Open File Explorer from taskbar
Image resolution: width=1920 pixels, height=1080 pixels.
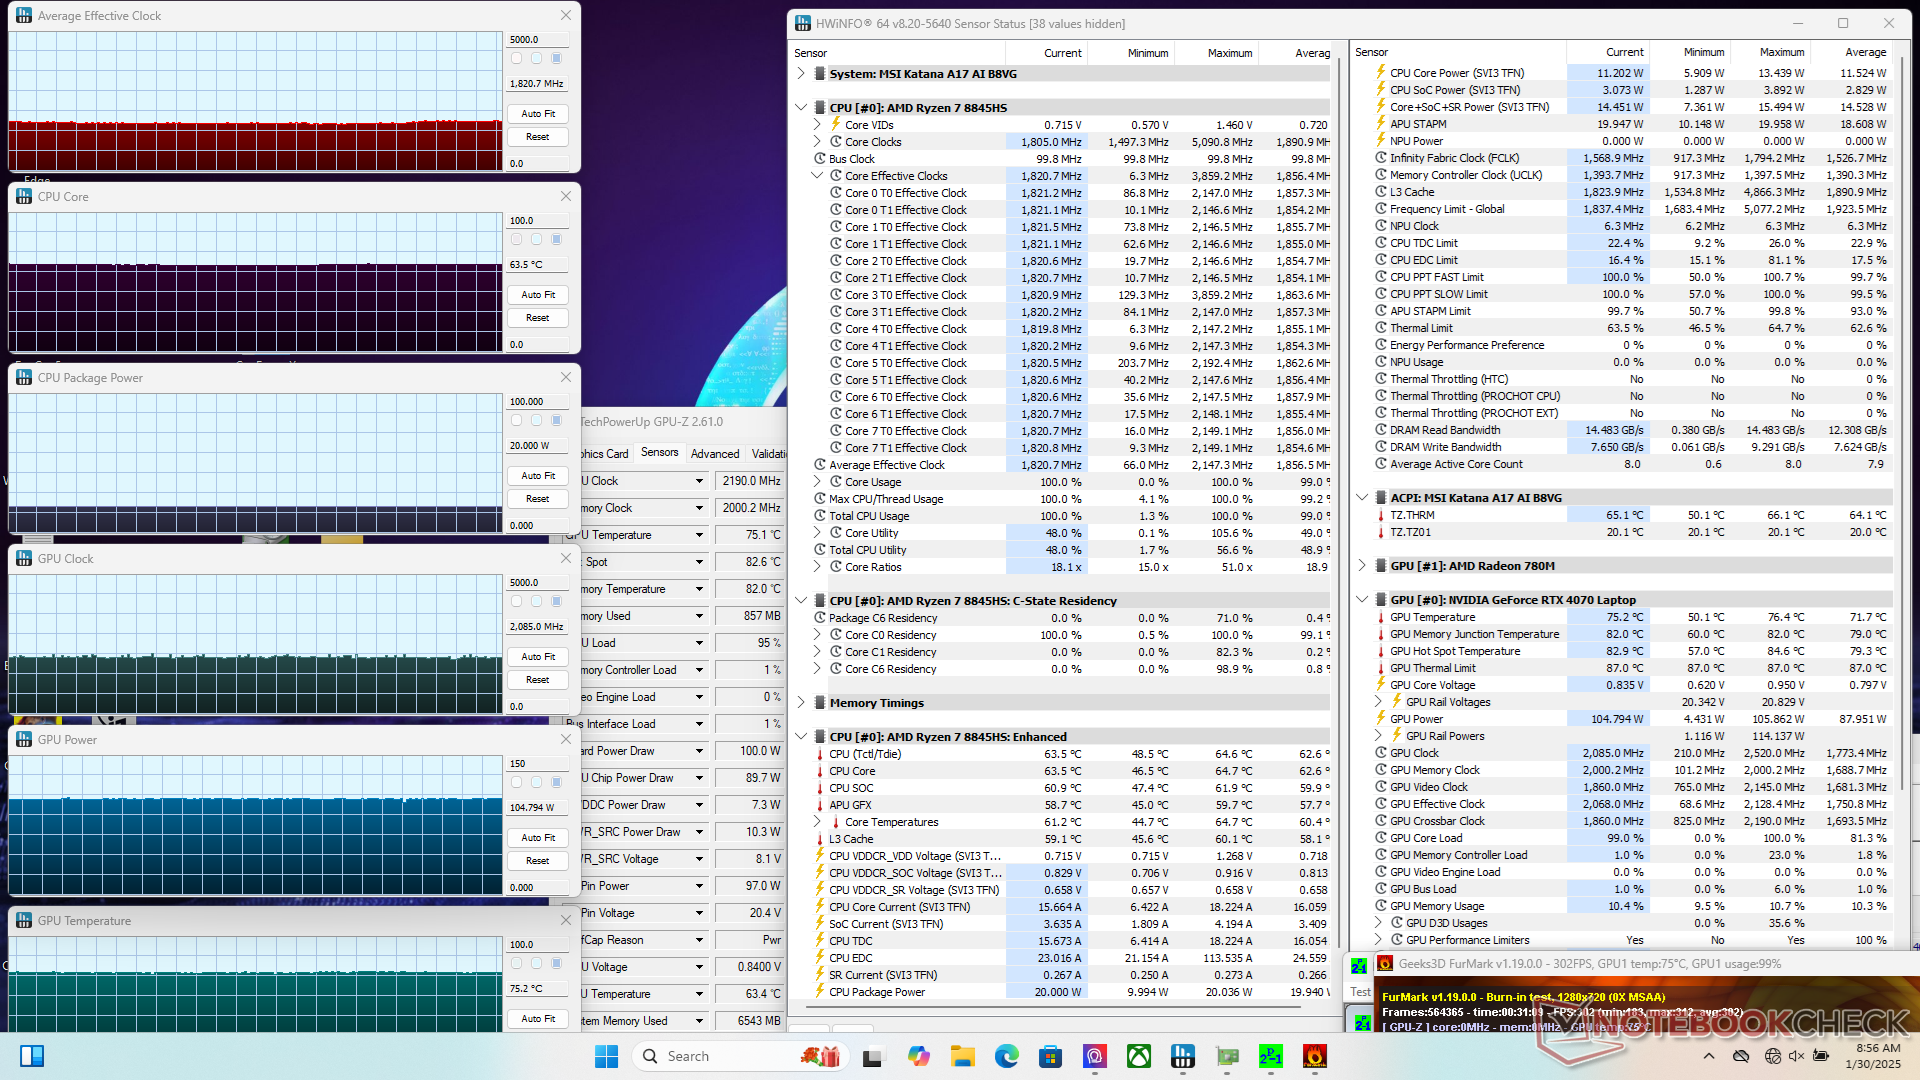click(x=962, y=1056)
